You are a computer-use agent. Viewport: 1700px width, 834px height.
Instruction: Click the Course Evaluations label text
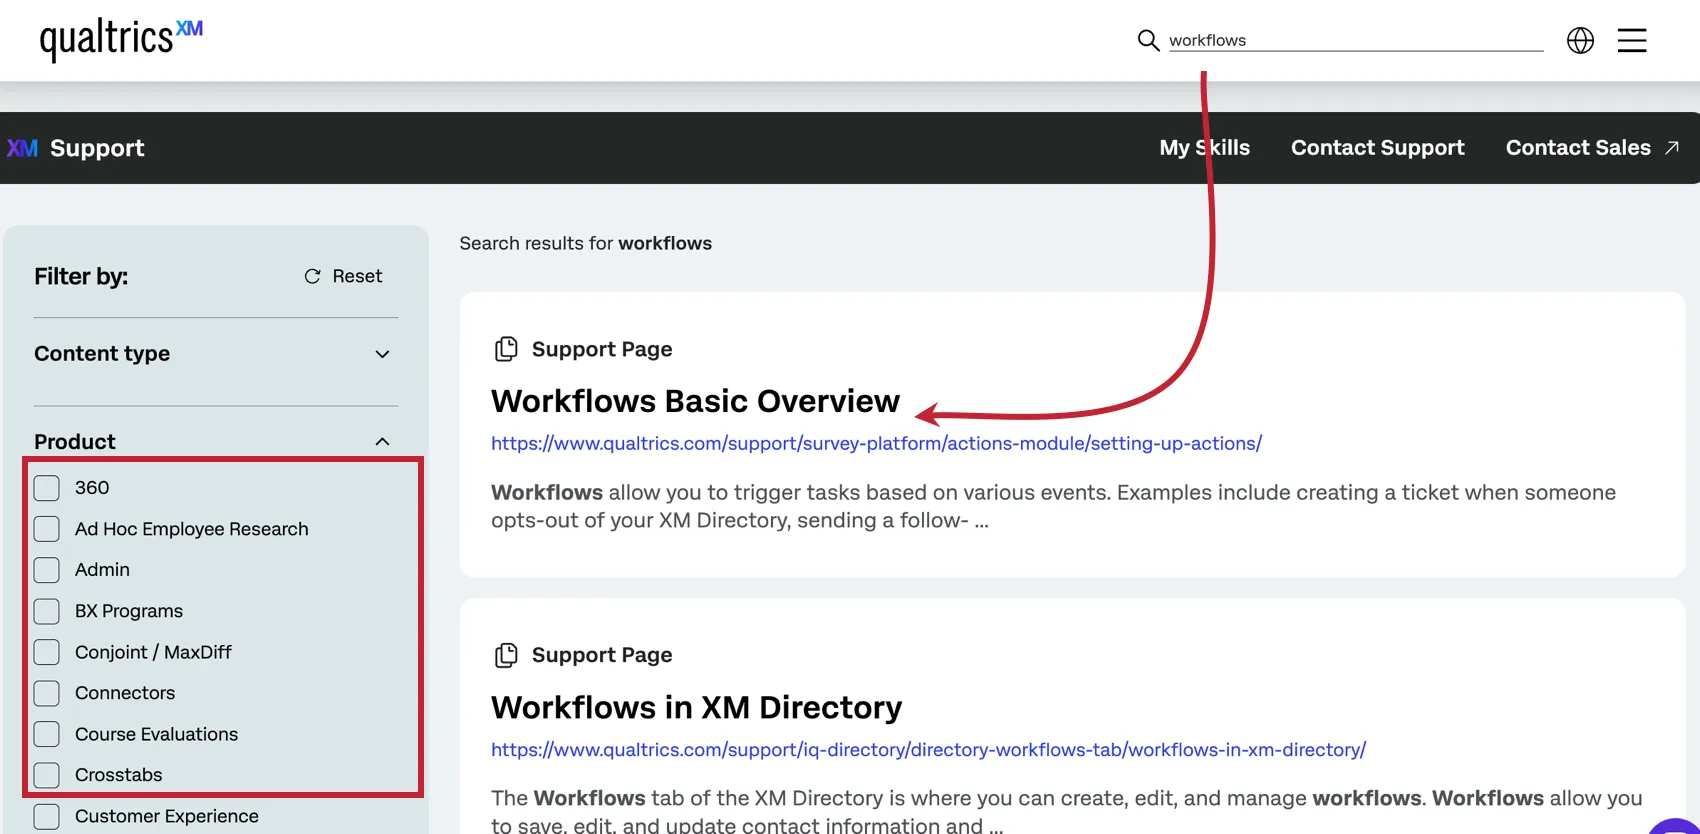tap(156, 734)
